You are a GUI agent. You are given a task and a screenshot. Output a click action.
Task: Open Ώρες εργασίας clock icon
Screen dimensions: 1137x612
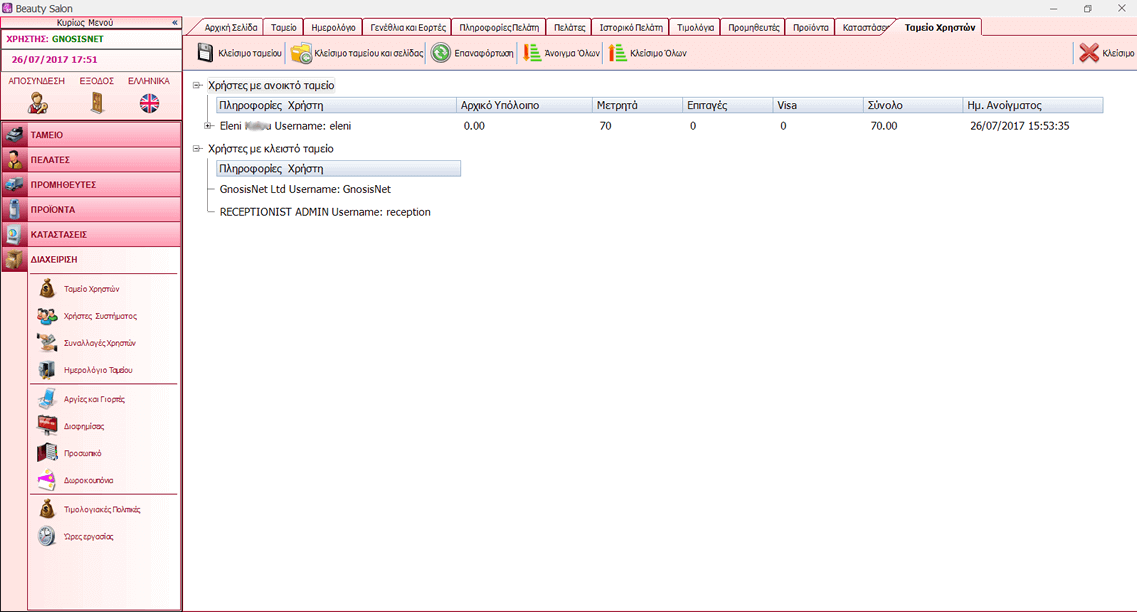pyautogui.click(x=47, y=537)
